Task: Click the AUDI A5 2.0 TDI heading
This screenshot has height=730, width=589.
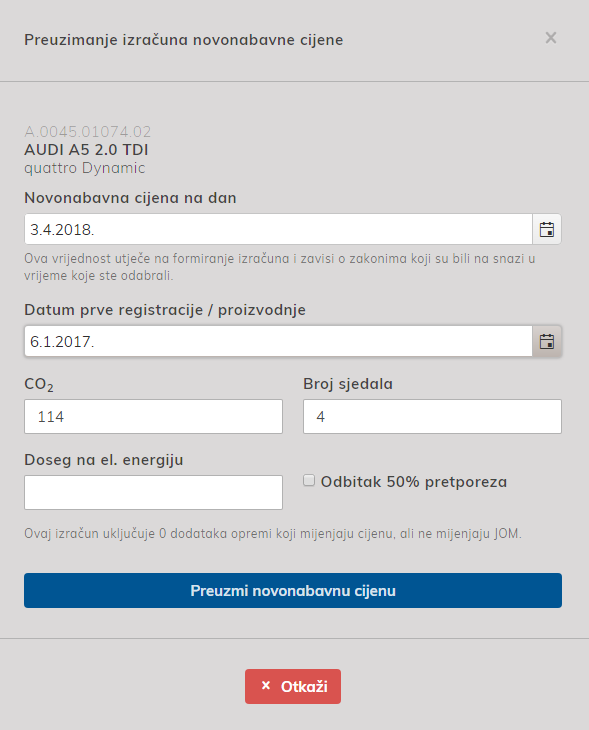Action: [x=86, y=150]
